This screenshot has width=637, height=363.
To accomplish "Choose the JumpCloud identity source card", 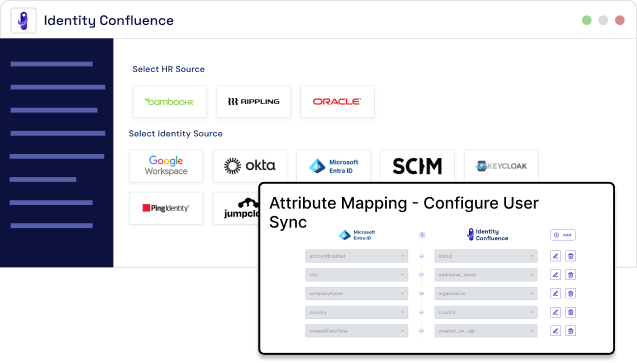I will coord(236,208).
